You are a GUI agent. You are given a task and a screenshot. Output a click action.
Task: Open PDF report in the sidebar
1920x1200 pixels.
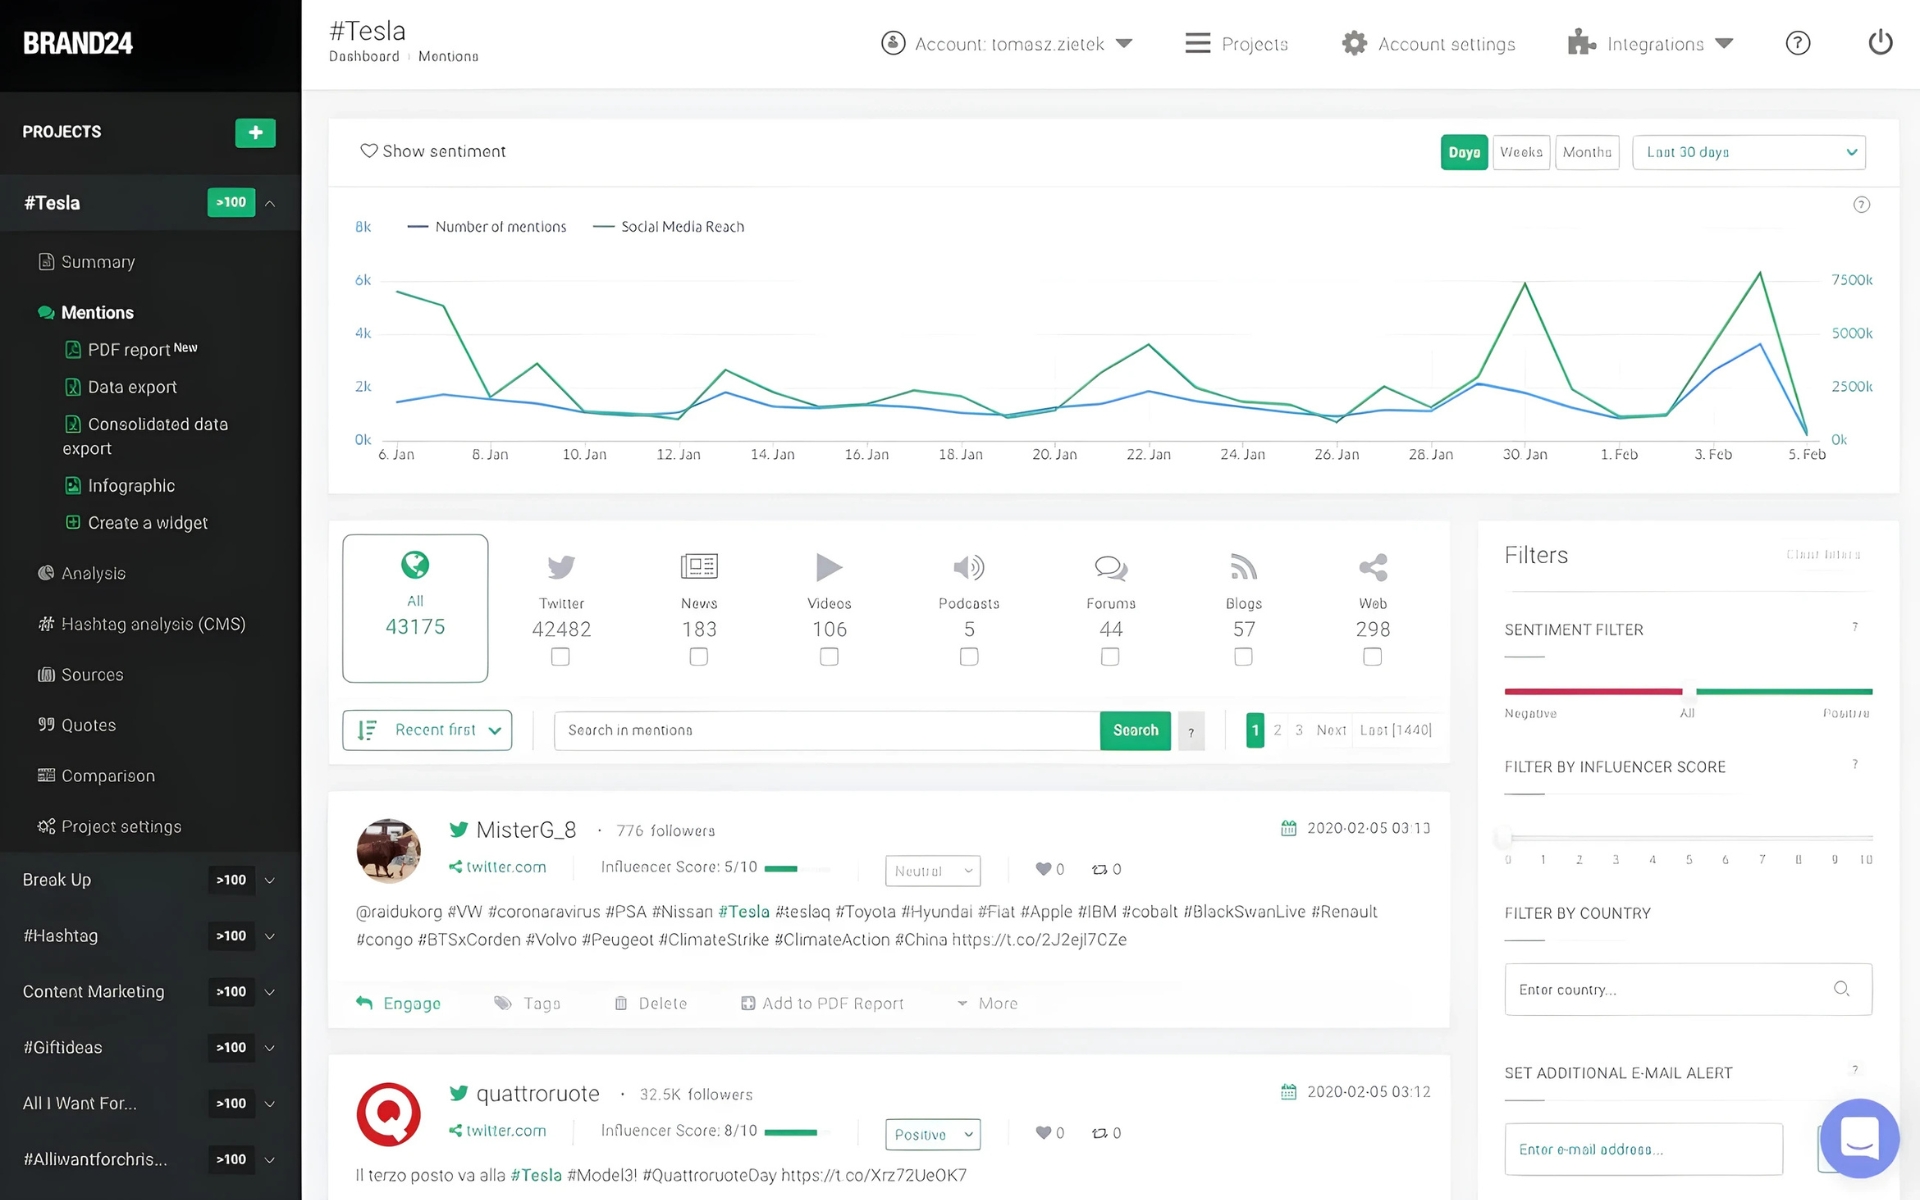click(132, 349)
